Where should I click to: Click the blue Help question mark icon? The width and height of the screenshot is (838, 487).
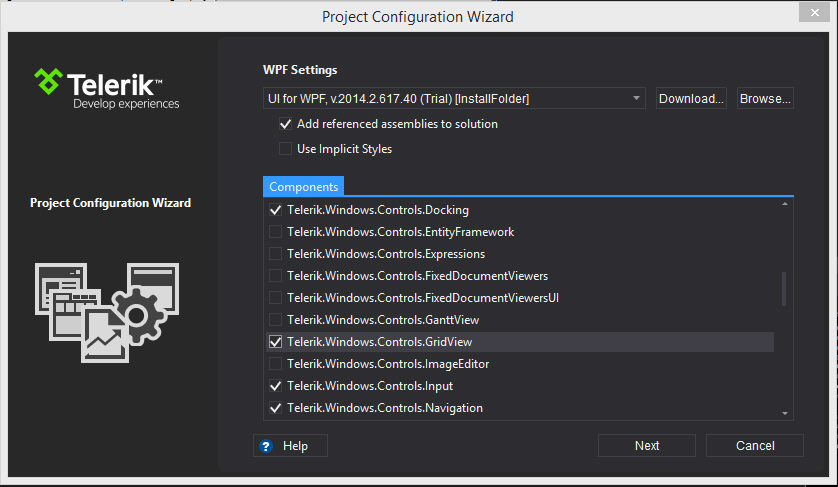266,446
